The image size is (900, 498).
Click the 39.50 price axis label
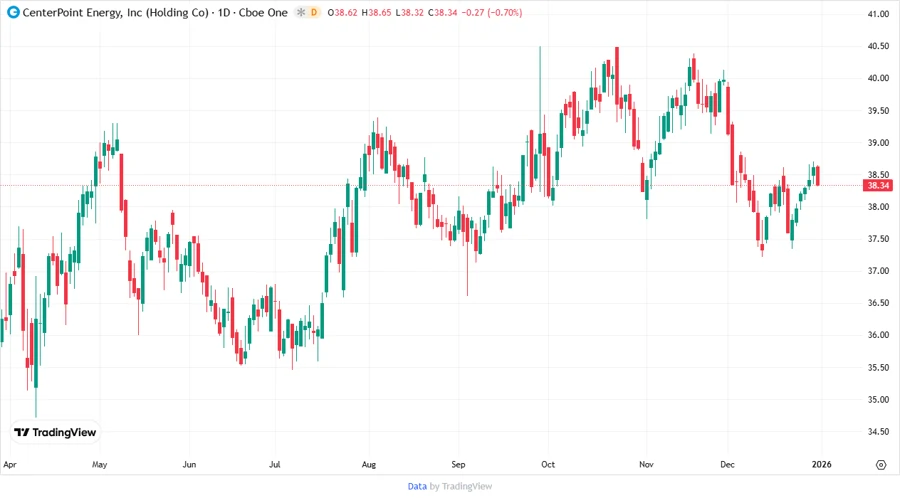(878, 111)
